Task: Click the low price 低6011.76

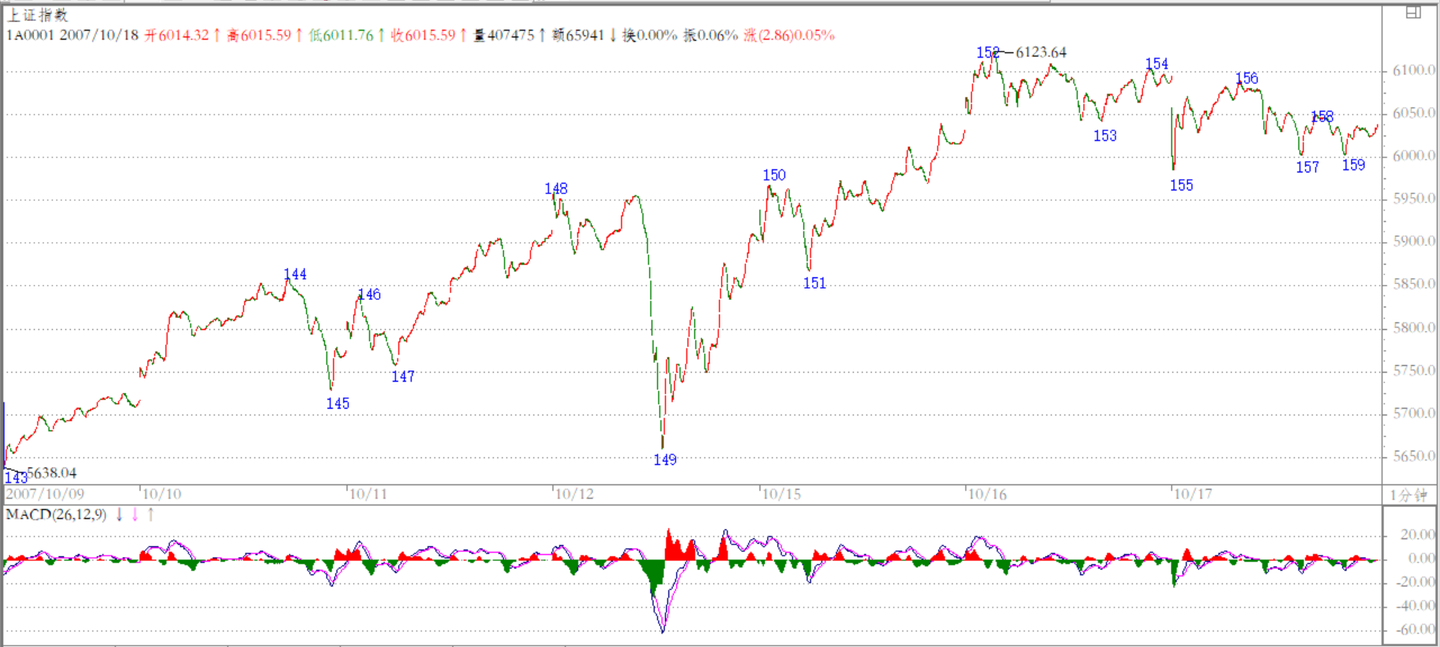Action: point(340,35)
